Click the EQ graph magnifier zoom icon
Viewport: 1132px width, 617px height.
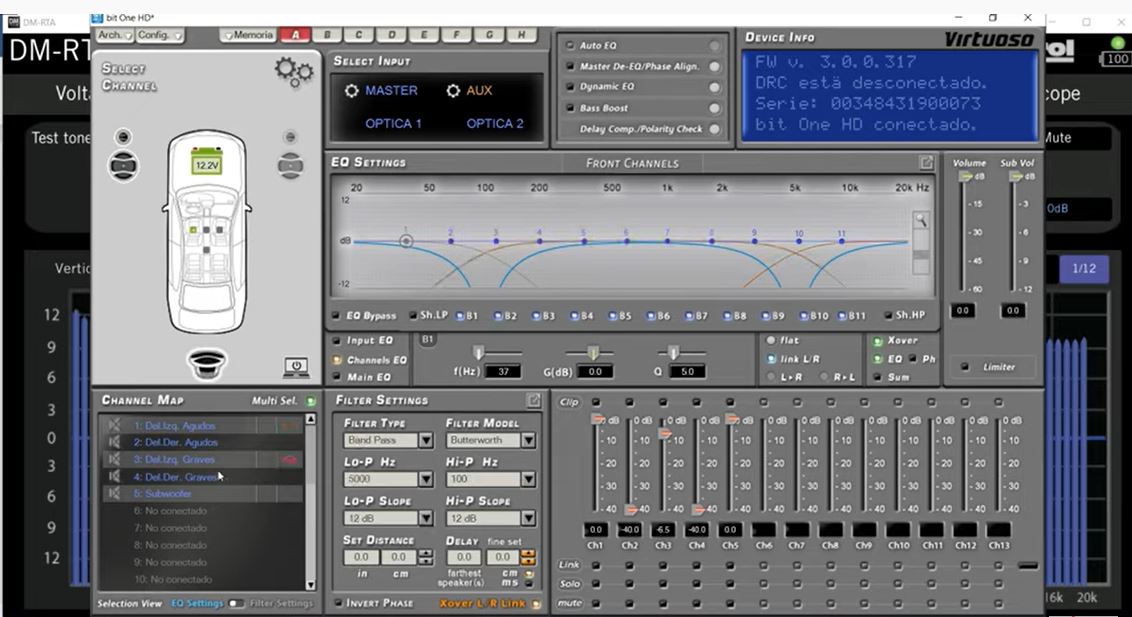pyautogui.click(x=921, y=220)
